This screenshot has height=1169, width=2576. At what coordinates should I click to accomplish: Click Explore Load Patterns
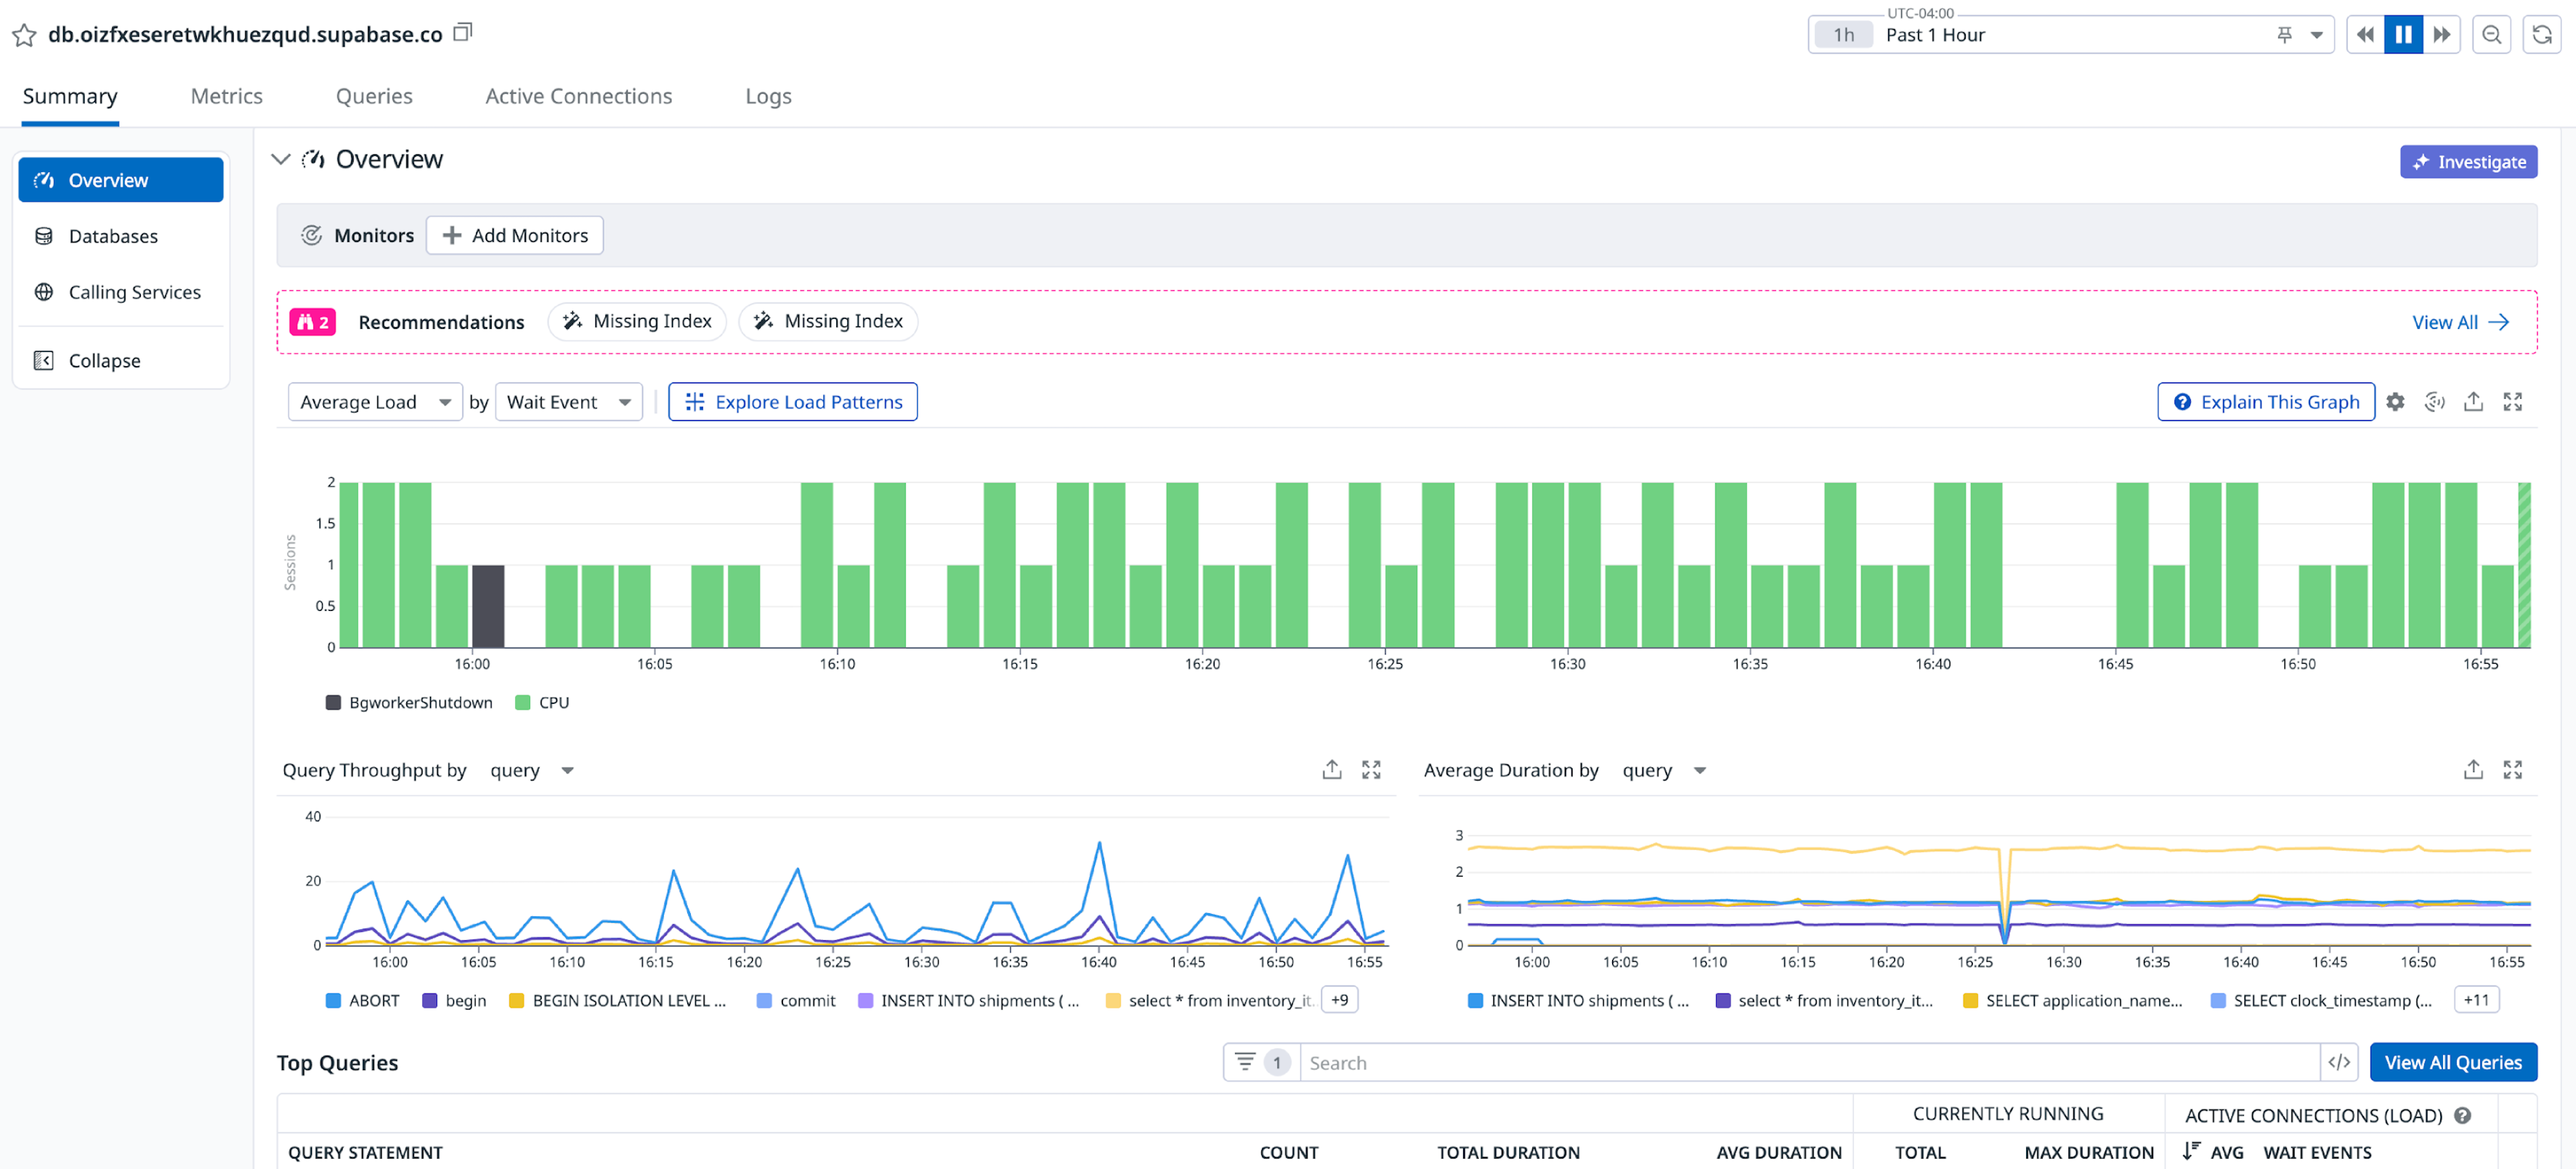coord(793,402)
